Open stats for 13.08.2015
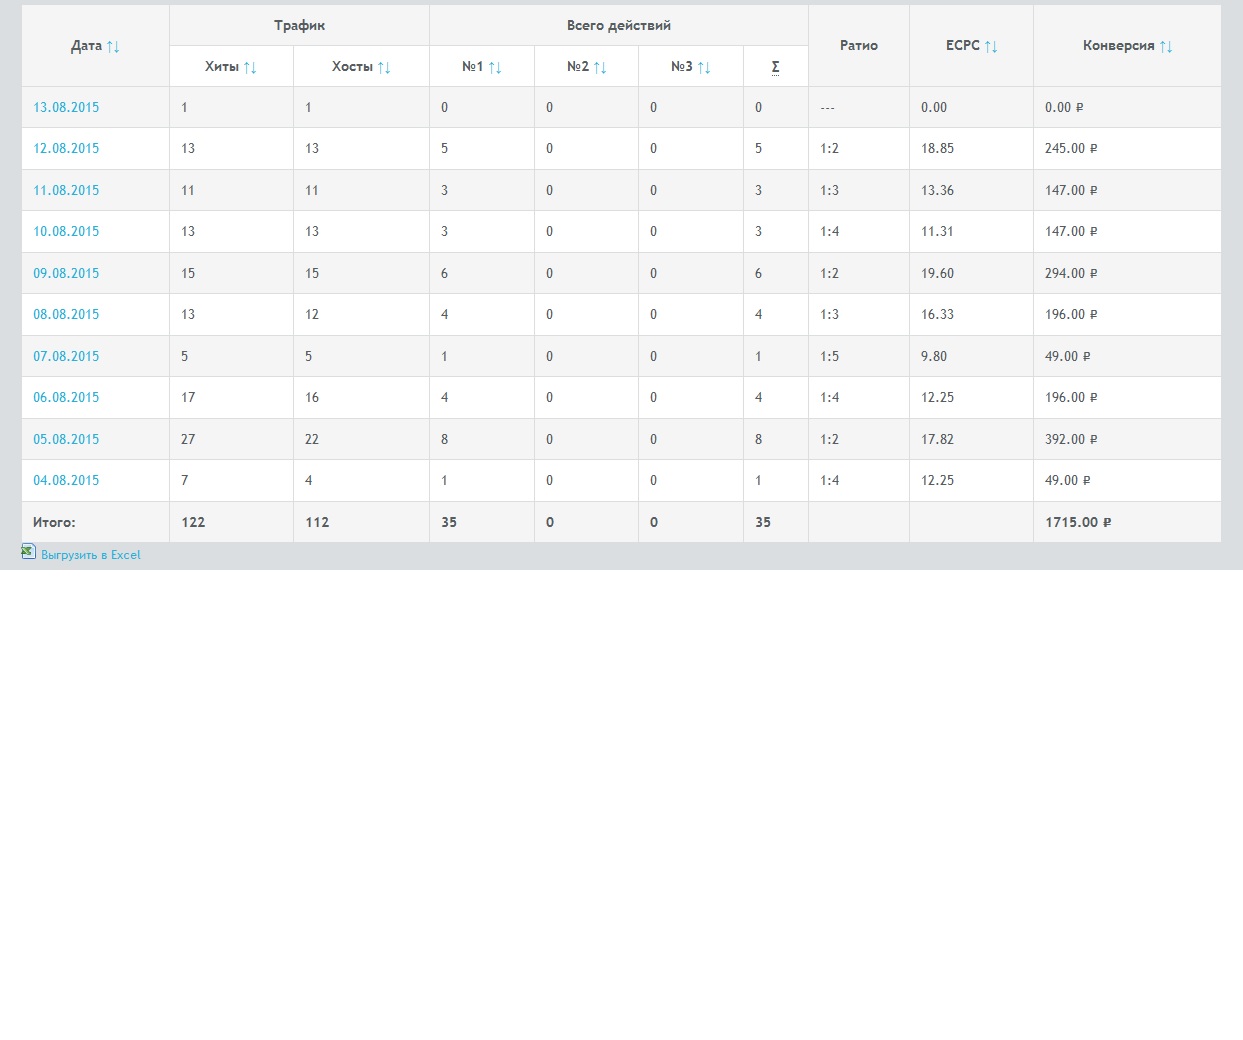The height and width of the screenshot is (1040, 1243). tap(66, 107)
